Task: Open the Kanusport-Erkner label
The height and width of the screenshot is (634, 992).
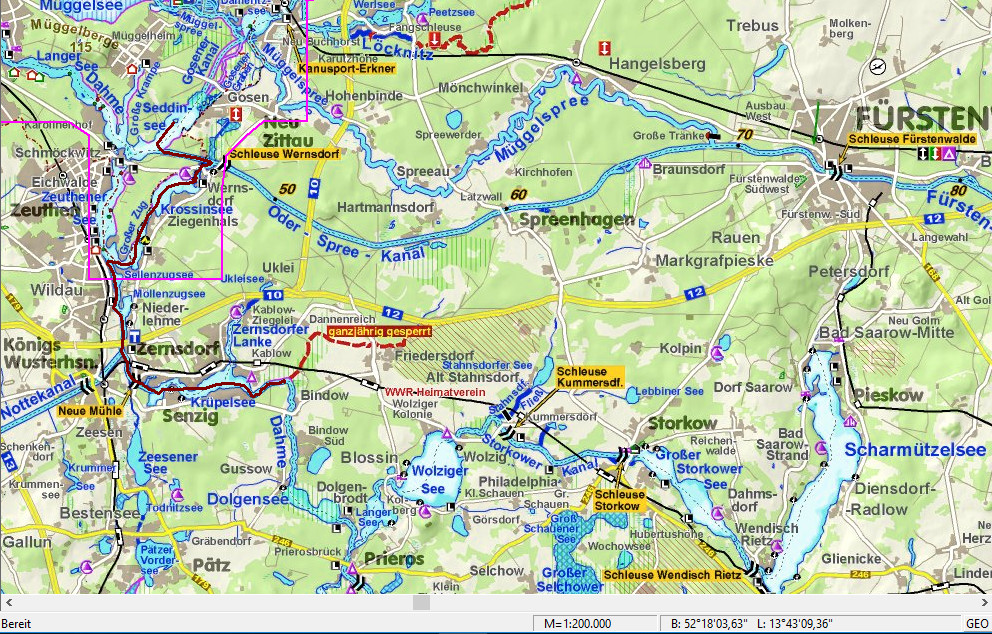Action: [x=347, y=69]
